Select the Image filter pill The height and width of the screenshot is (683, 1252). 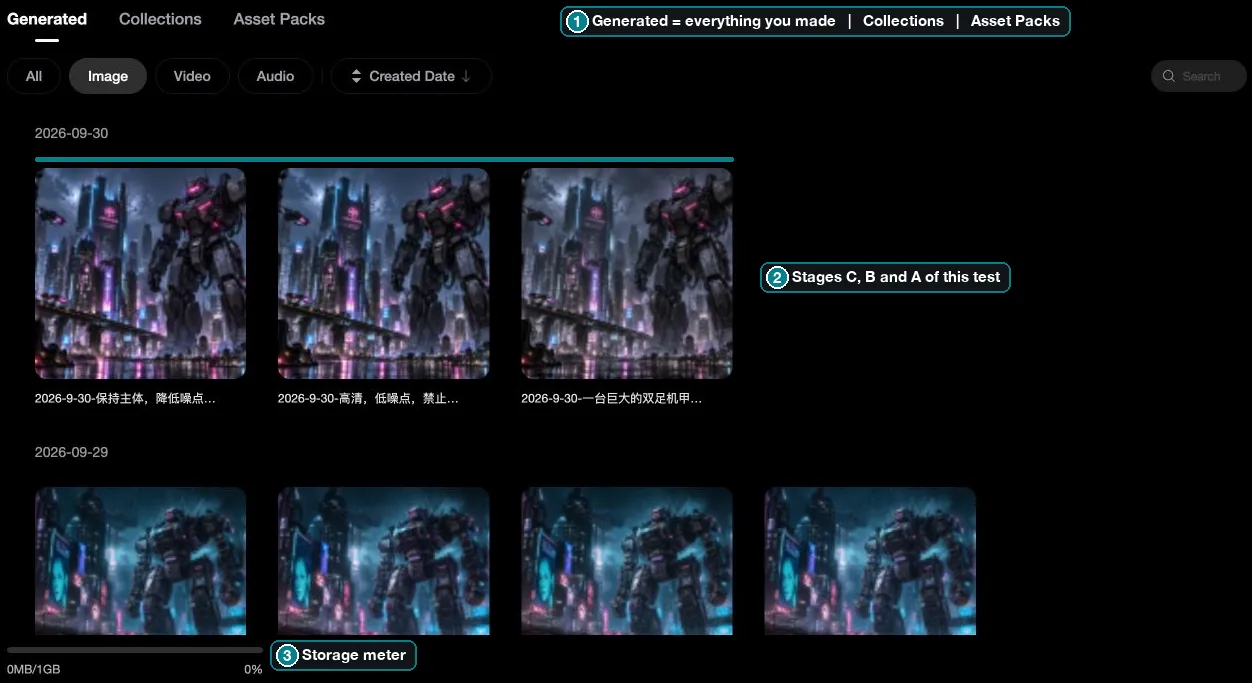tap(108, 76)
